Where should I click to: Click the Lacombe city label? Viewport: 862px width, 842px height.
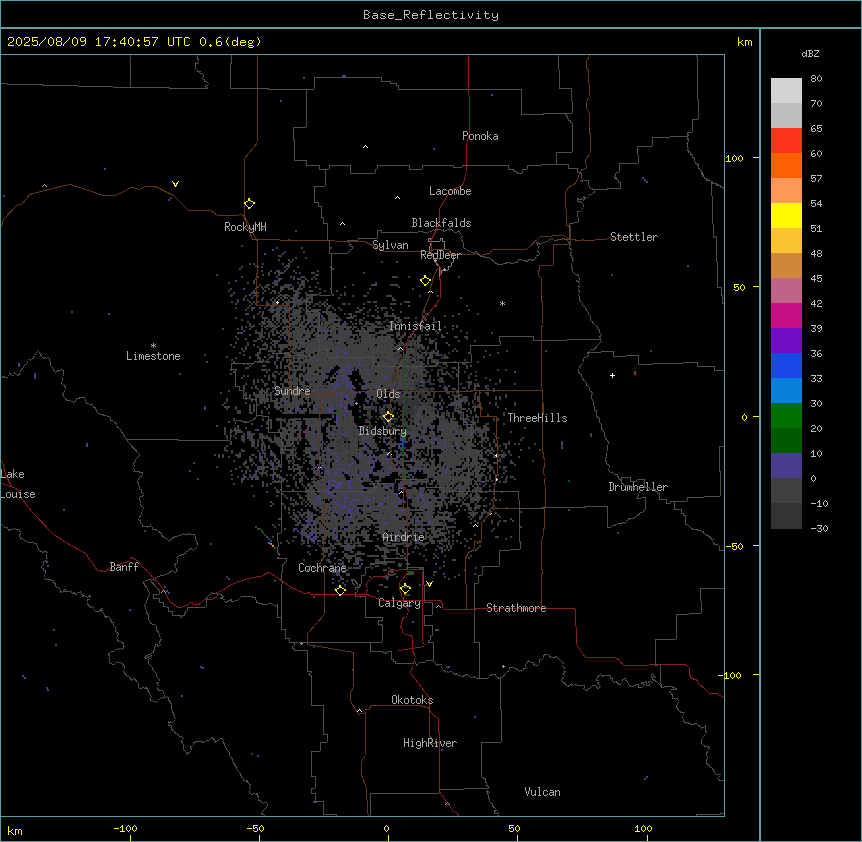[450, 191]
